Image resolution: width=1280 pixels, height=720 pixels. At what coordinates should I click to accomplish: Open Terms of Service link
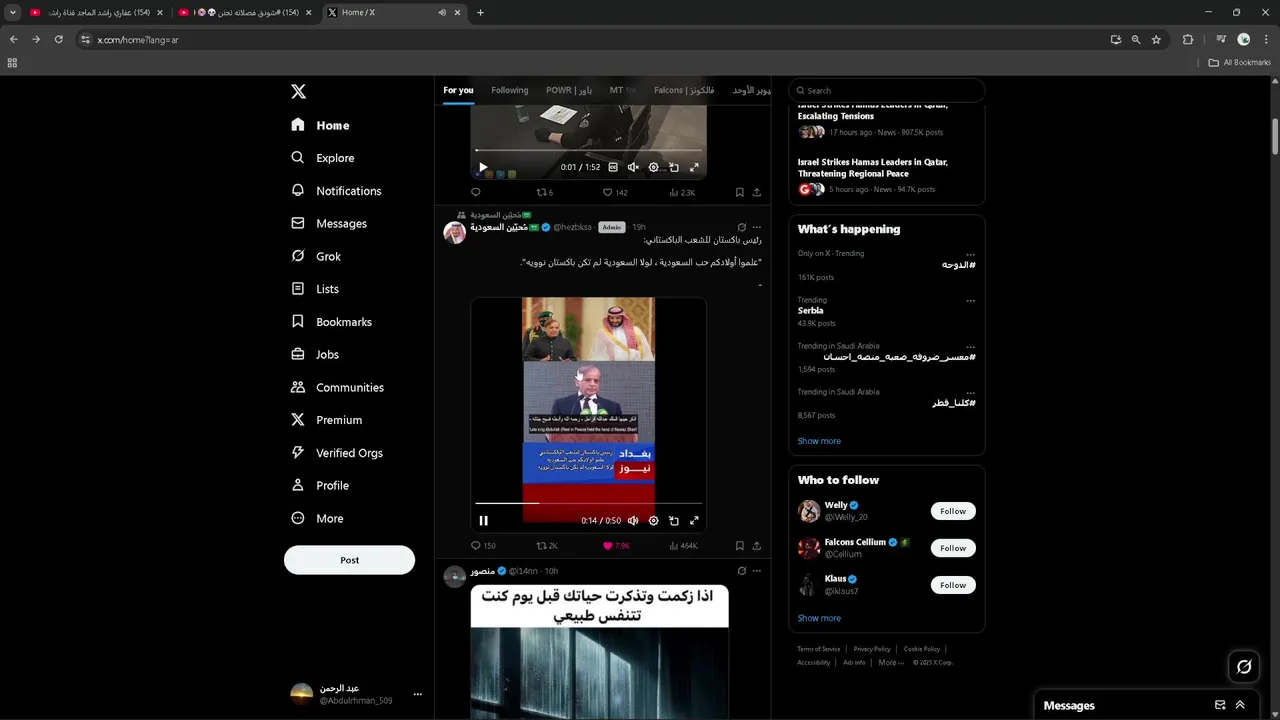[819, 649]
